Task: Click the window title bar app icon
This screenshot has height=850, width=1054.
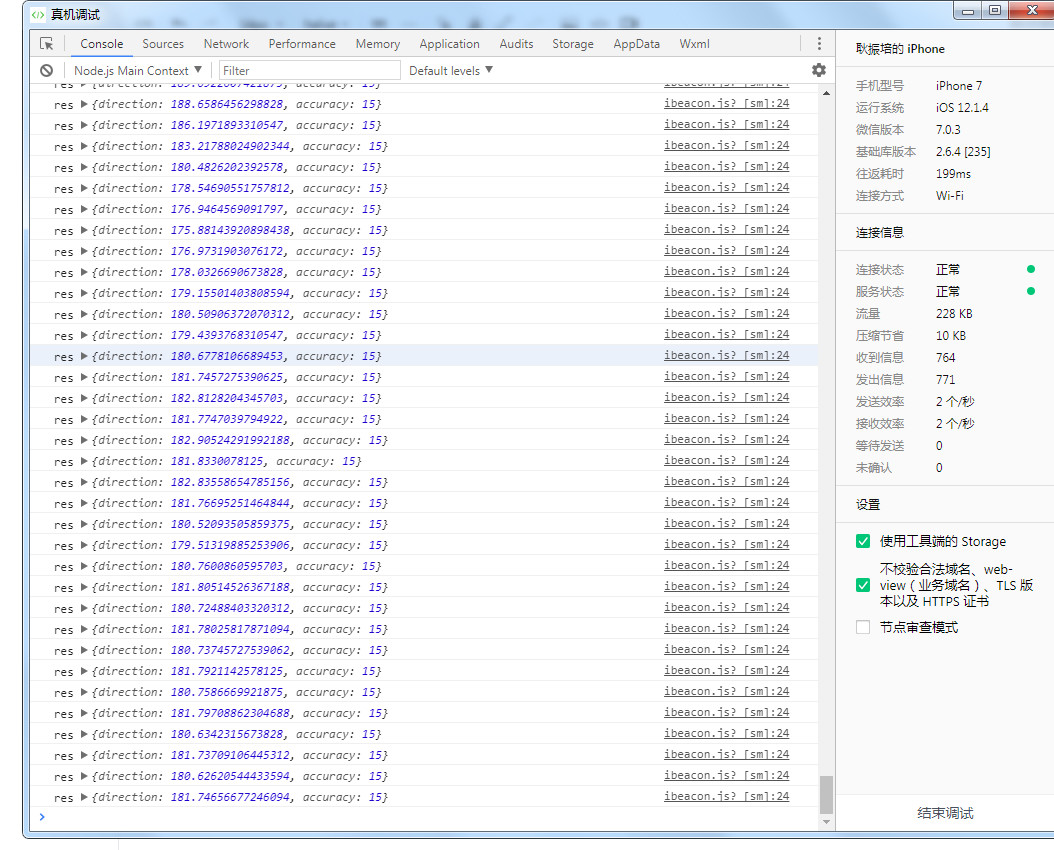Action: tap(38, 15)
